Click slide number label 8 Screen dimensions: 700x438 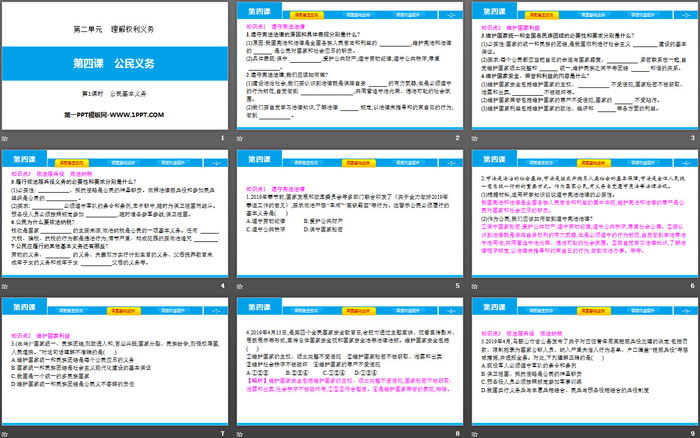click(x=458, y=433)
